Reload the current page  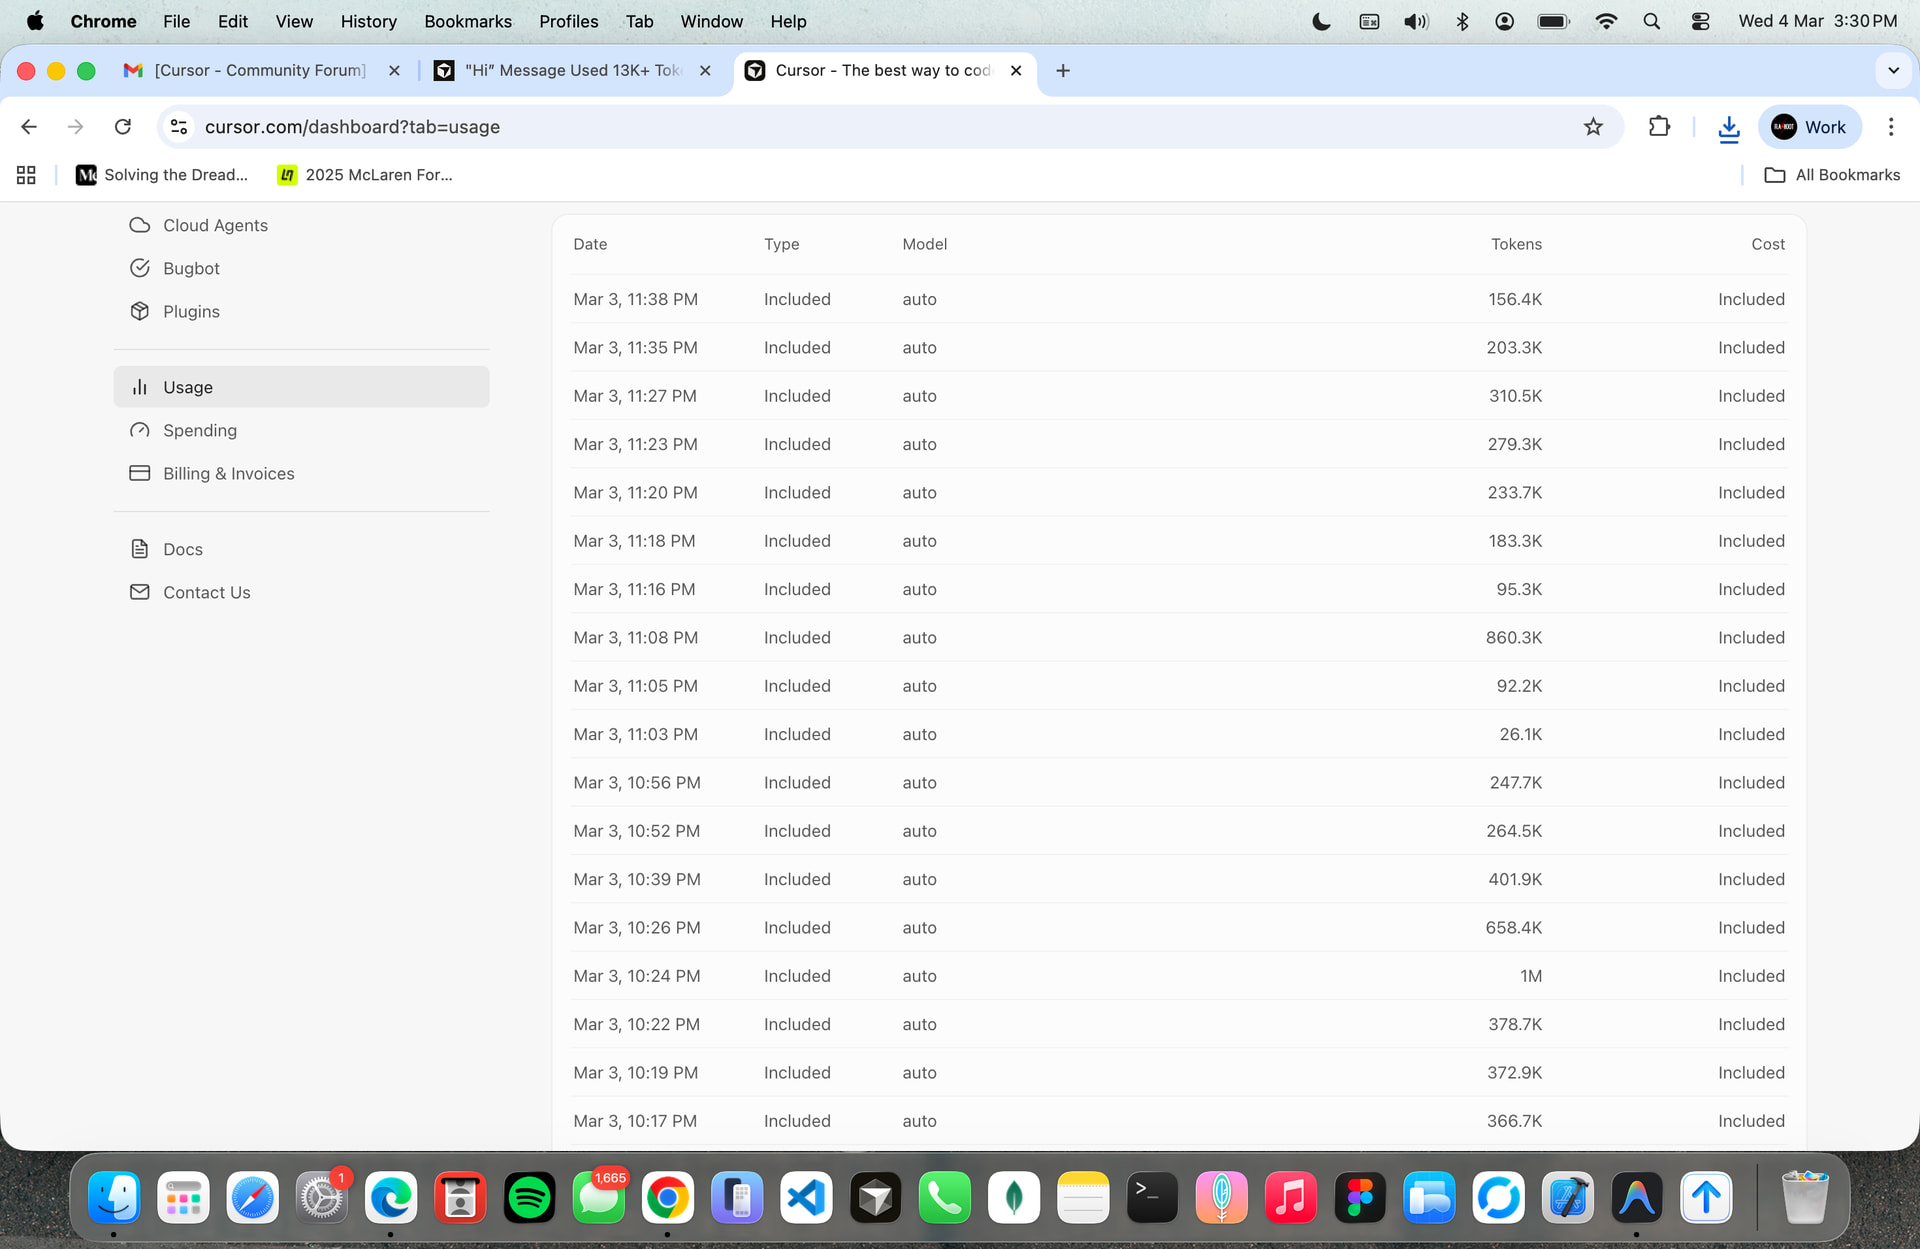[x=123, y=127]
